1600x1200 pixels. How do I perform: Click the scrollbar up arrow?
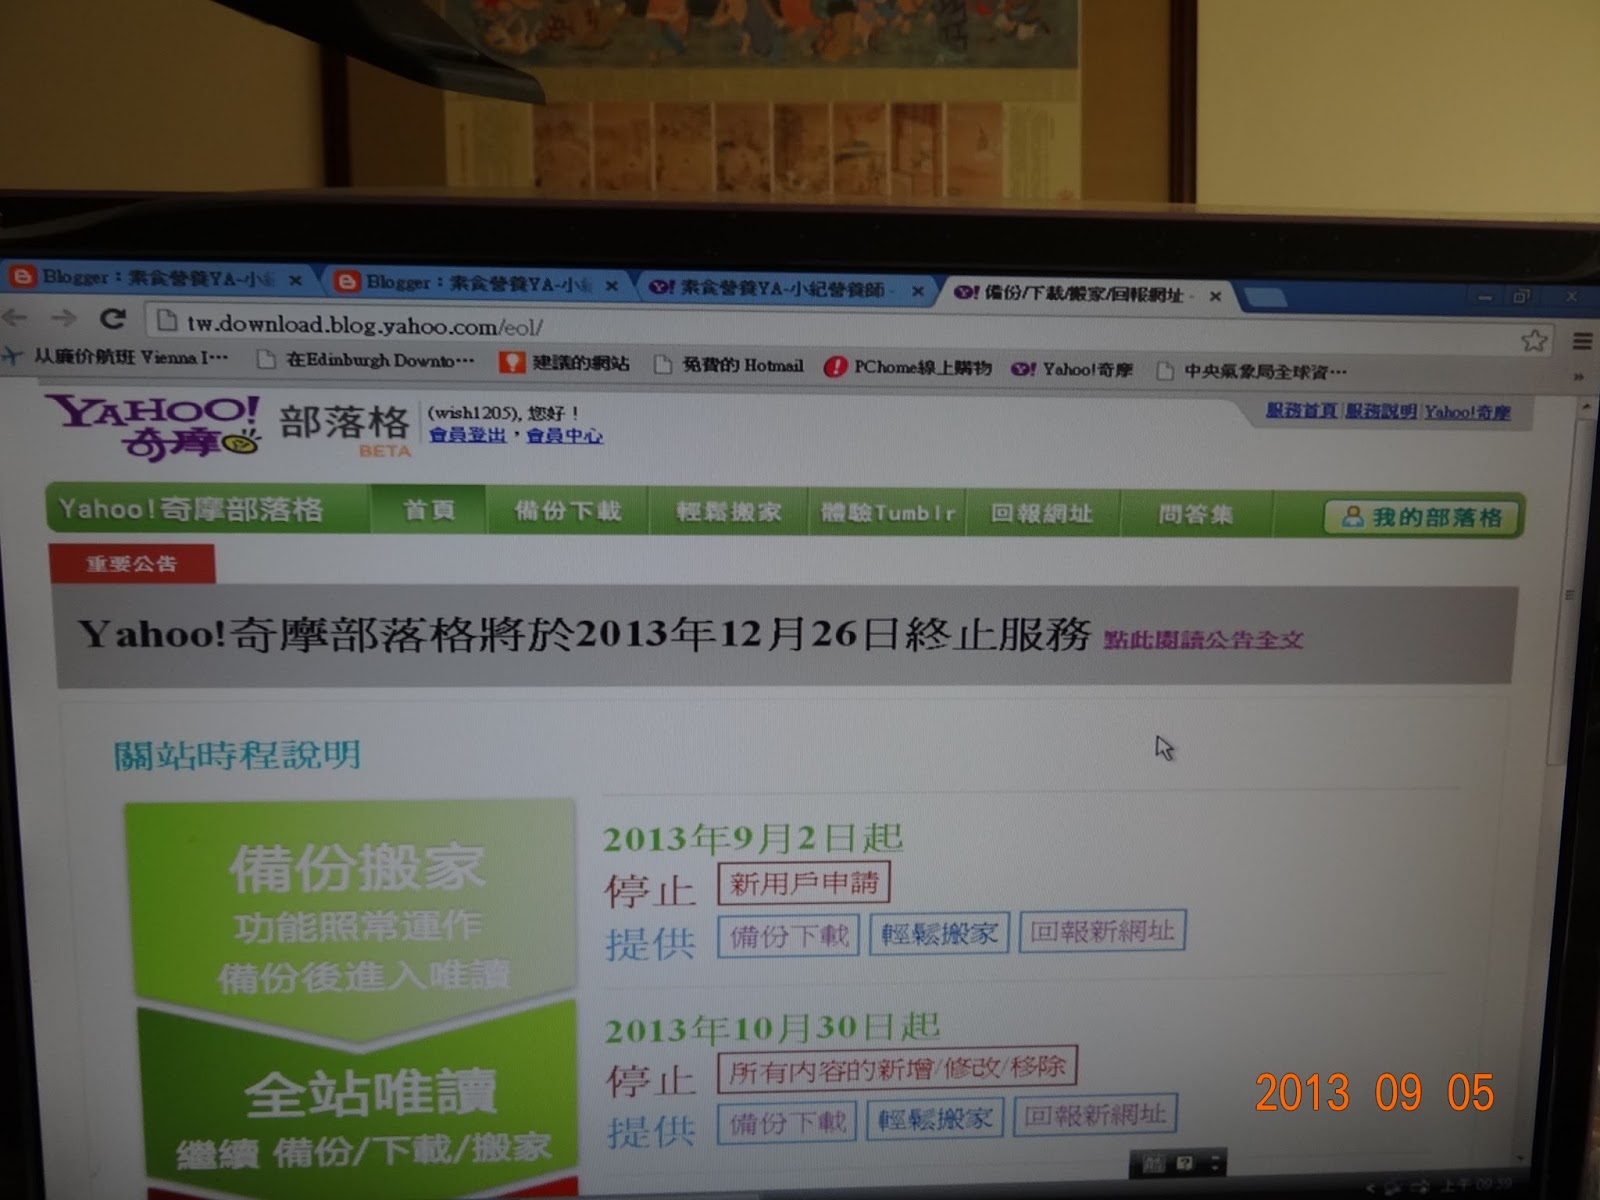pyautogui.click(x=1584, y=408)
